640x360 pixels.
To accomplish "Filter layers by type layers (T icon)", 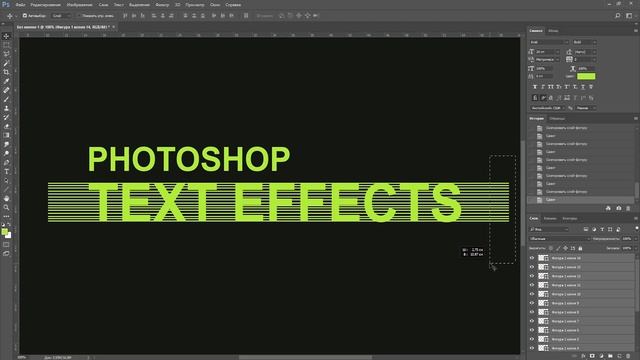I will point(602,229).
